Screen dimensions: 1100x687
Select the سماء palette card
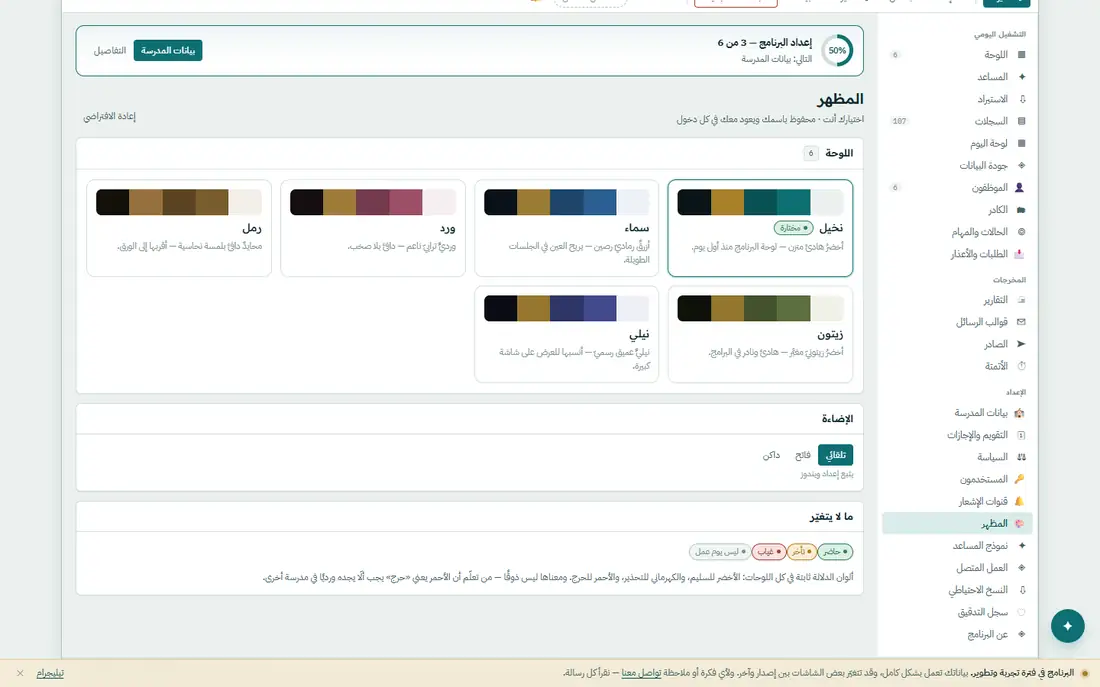566,227
